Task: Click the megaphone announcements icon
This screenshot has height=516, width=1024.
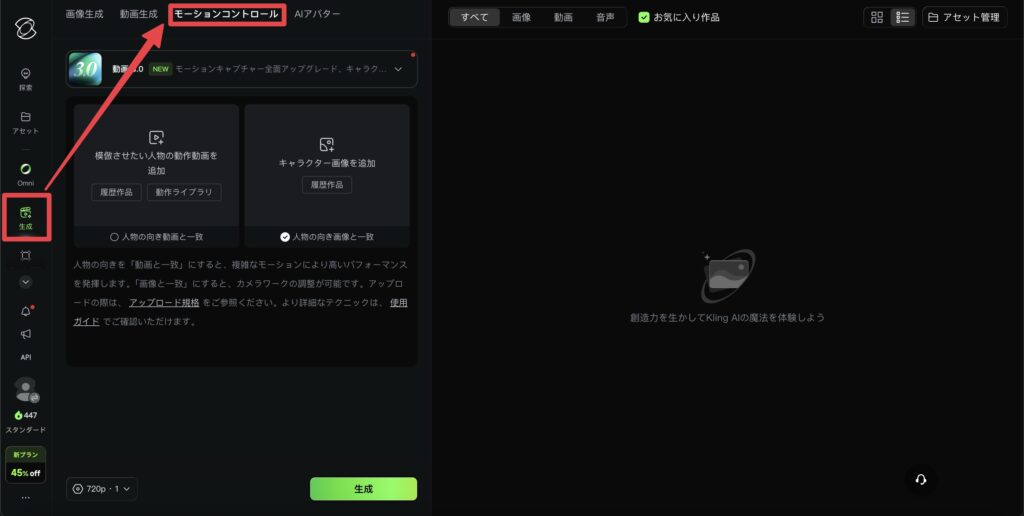Action: [26, 334]
